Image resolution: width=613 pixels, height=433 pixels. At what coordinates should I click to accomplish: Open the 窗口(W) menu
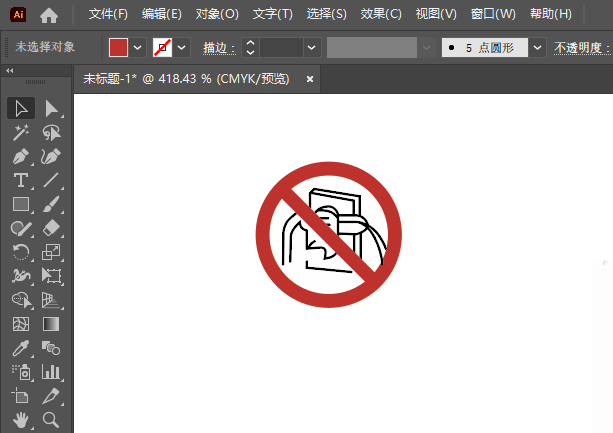pos(493,14)
